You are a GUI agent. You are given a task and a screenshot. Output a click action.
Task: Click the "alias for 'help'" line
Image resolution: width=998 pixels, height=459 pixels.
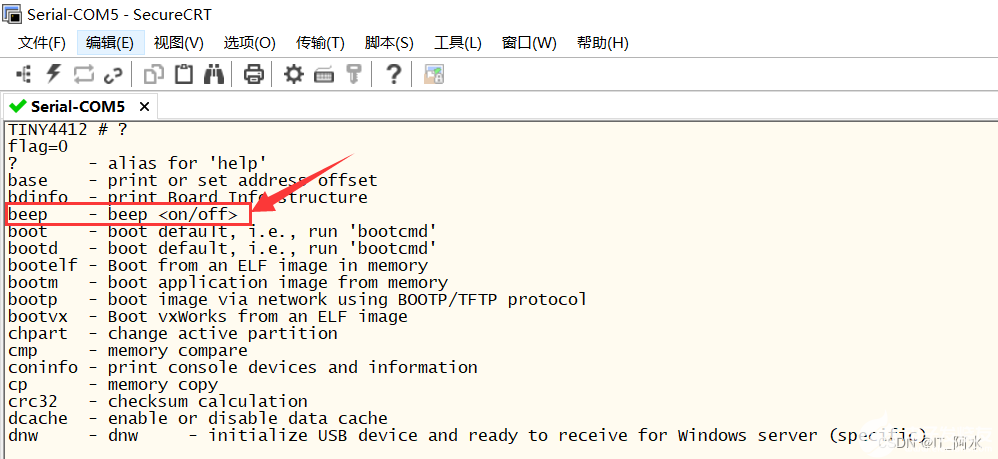pyautogui.click(x=137, y=164)
